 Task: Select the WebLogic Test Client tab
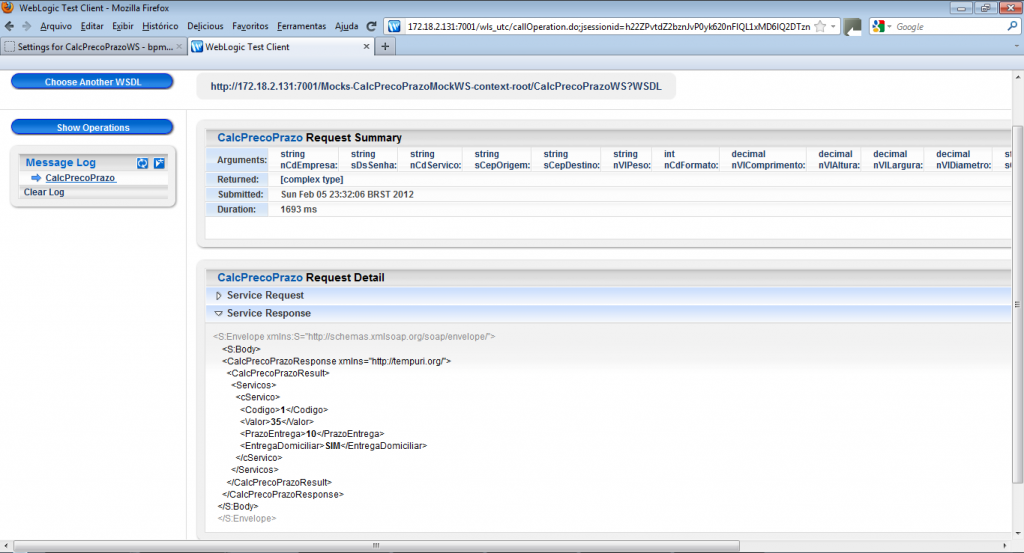(x=281, y=47)
